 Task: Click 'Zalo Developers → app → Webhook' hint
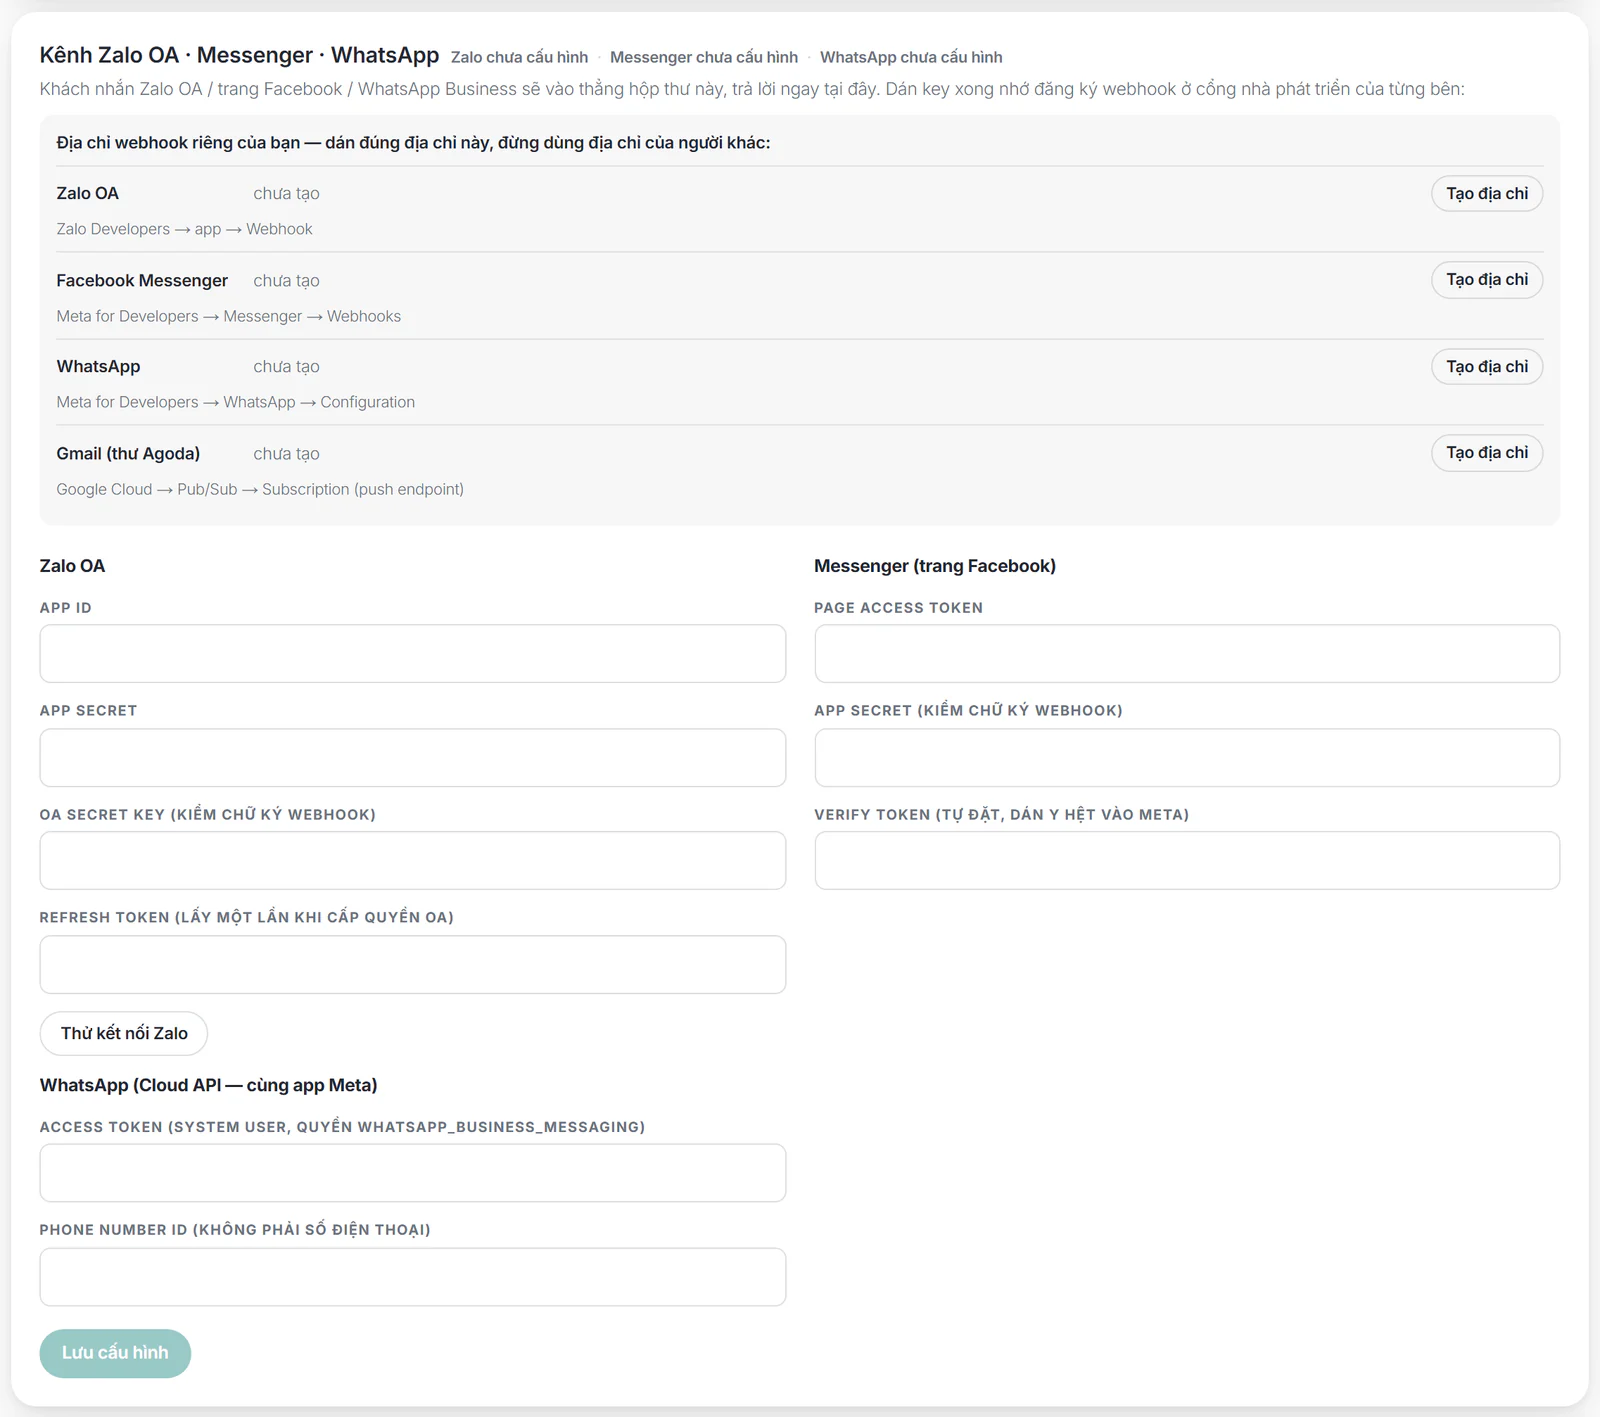[x=184, y=229]
